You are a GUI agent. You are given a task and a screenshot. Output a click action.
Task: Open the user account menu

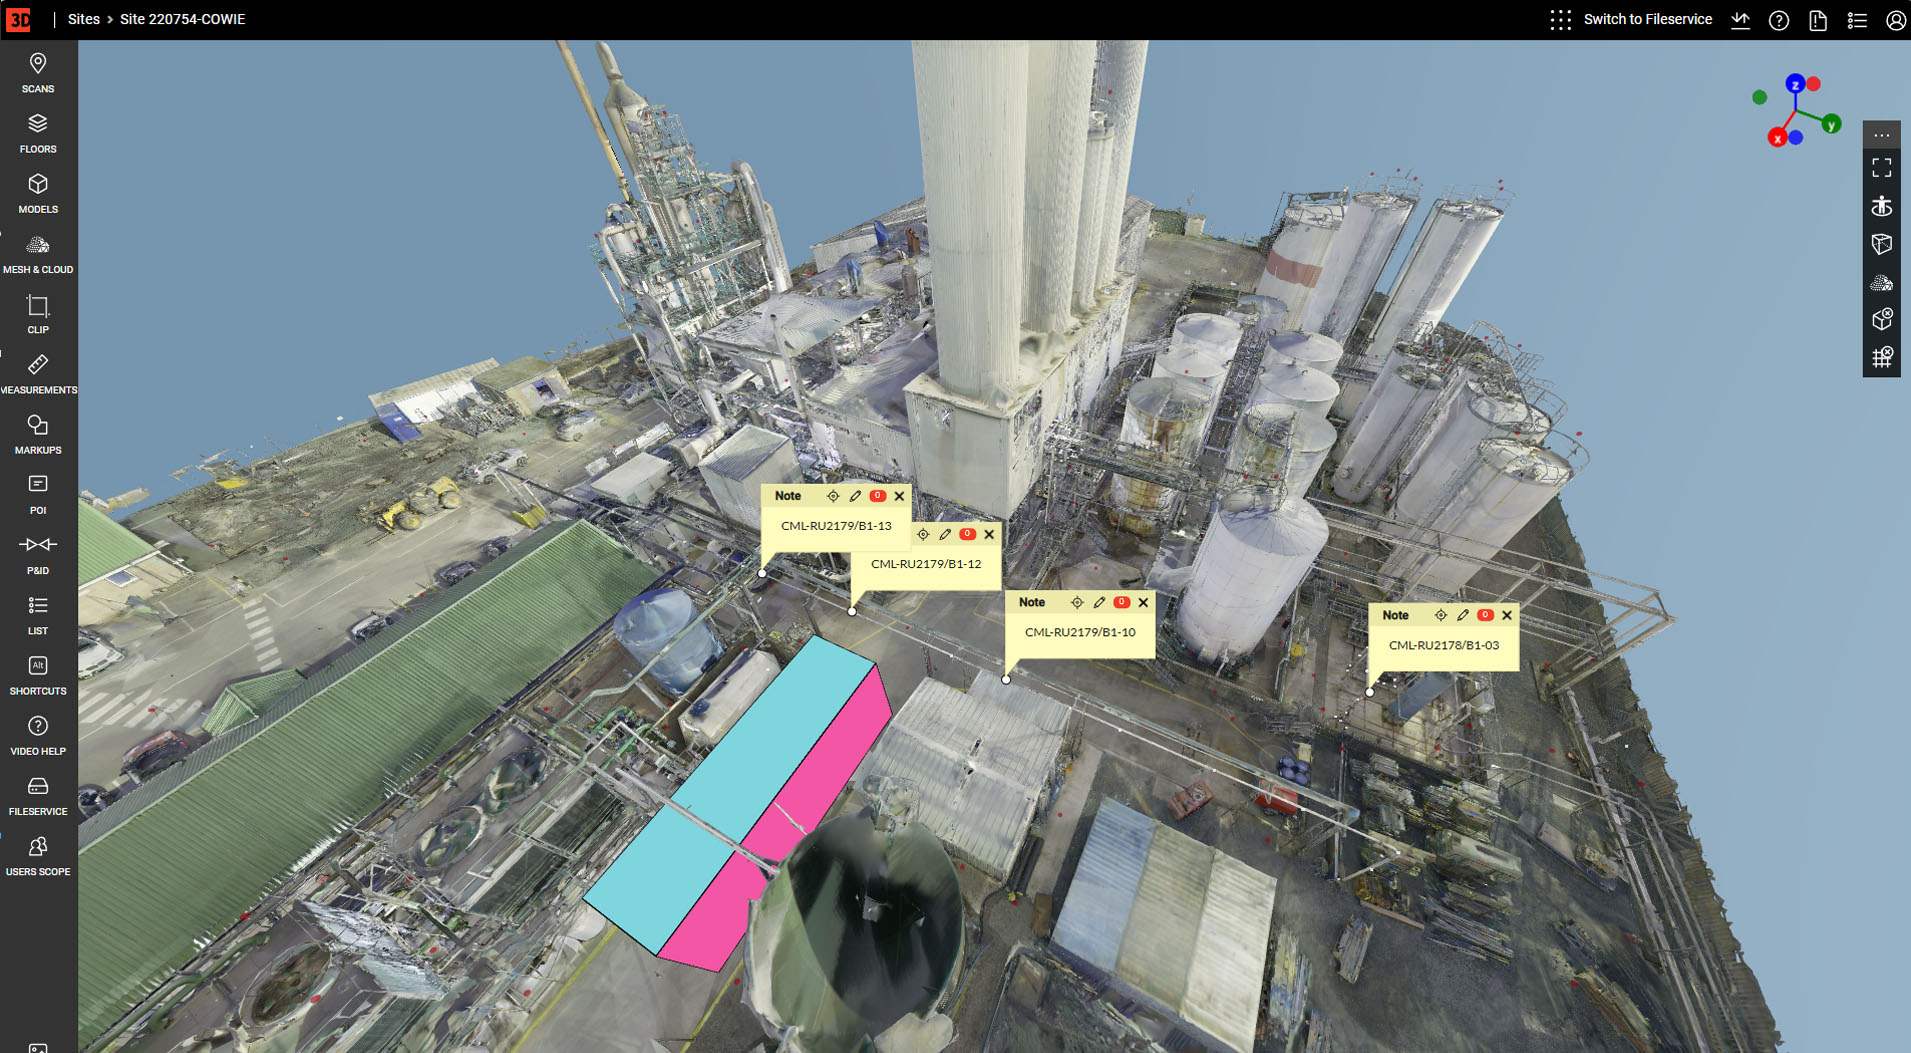(1895, 20)
